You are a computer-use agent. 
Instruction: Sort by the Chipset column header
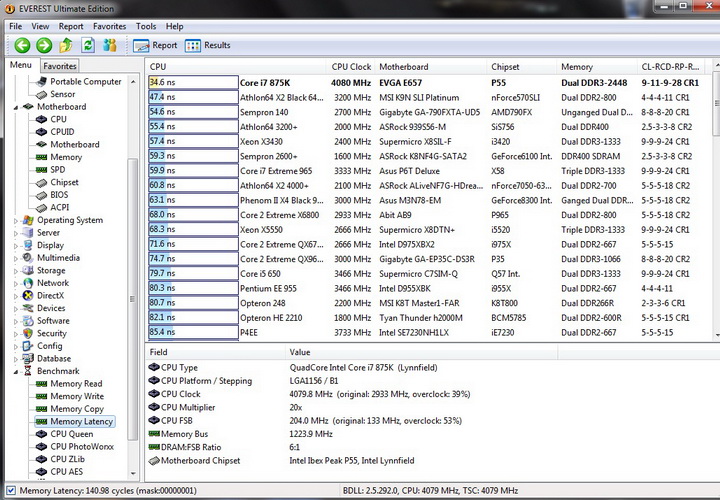pos(522,67)
